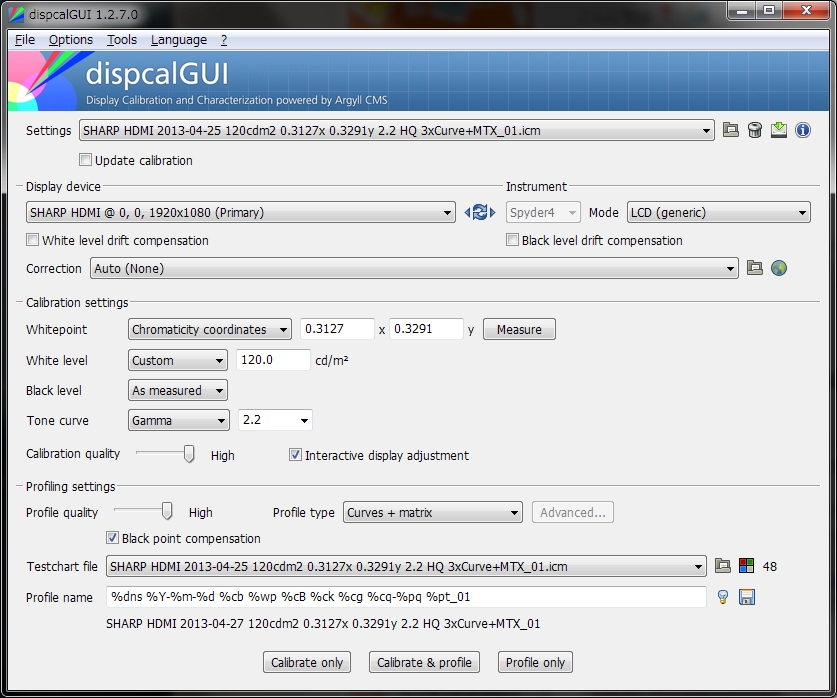Enable Black level drift compensation

[512, 240]
